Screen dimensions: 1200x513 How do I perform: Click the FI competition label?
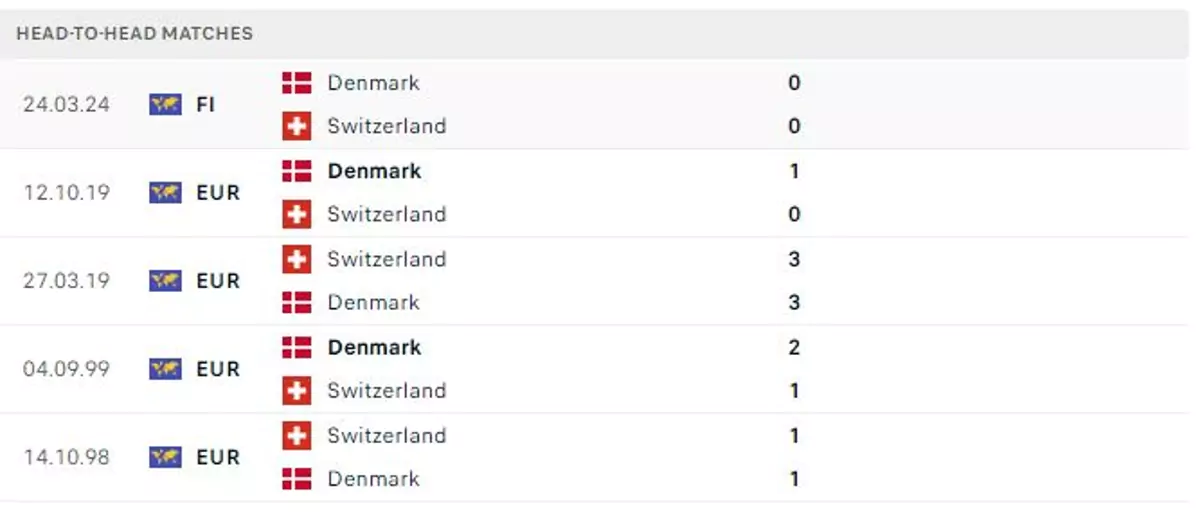[205, 104]
